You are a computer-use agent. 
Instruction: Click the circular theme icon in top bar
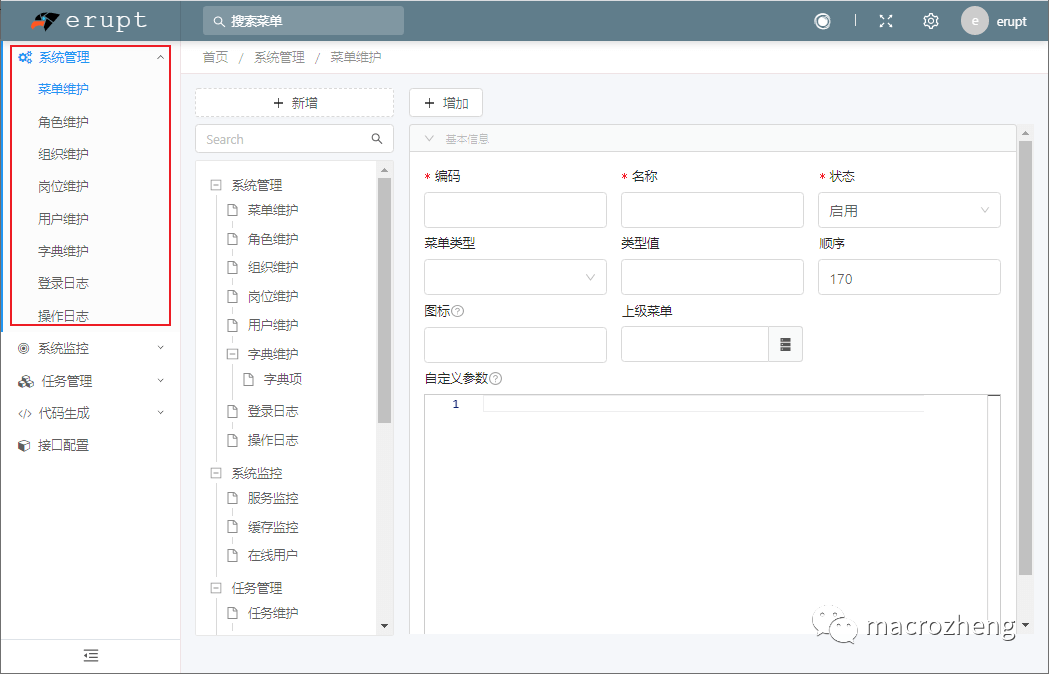tap(822, 21)
